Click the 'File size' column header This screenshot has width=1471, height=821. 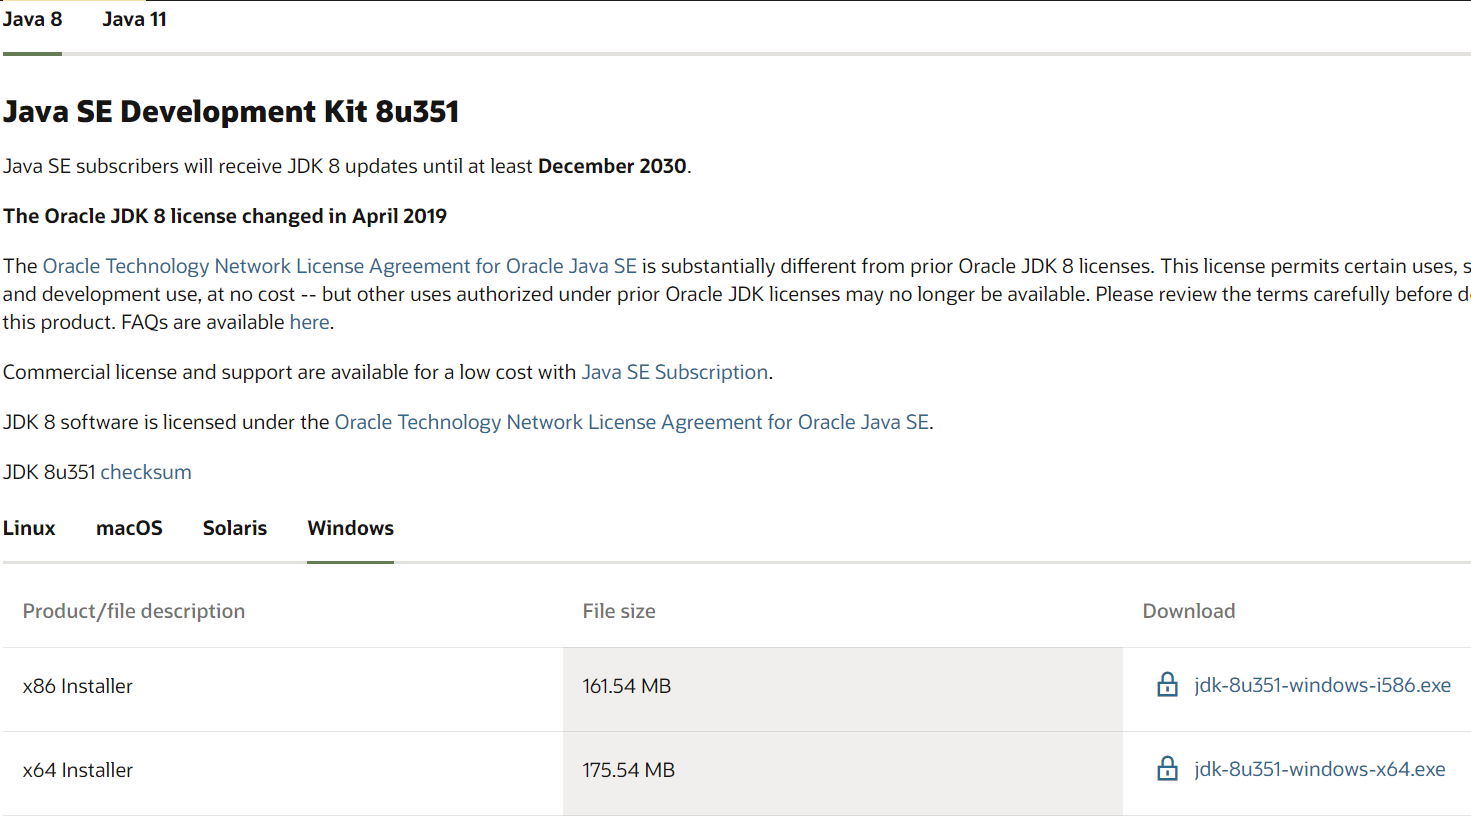pyautogui.click(x=619, y=611)
